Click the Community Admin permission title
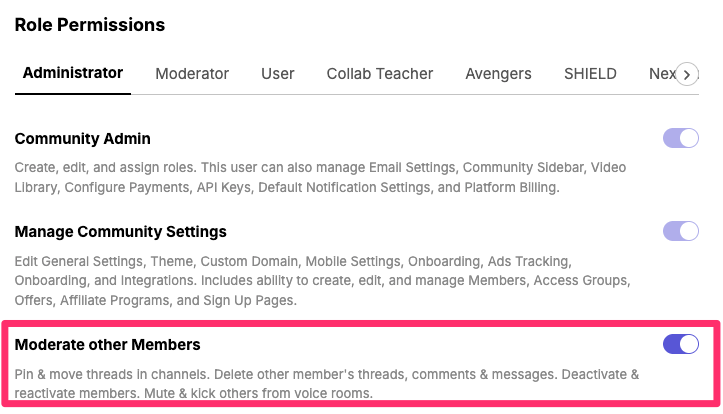 pos(83,139)
